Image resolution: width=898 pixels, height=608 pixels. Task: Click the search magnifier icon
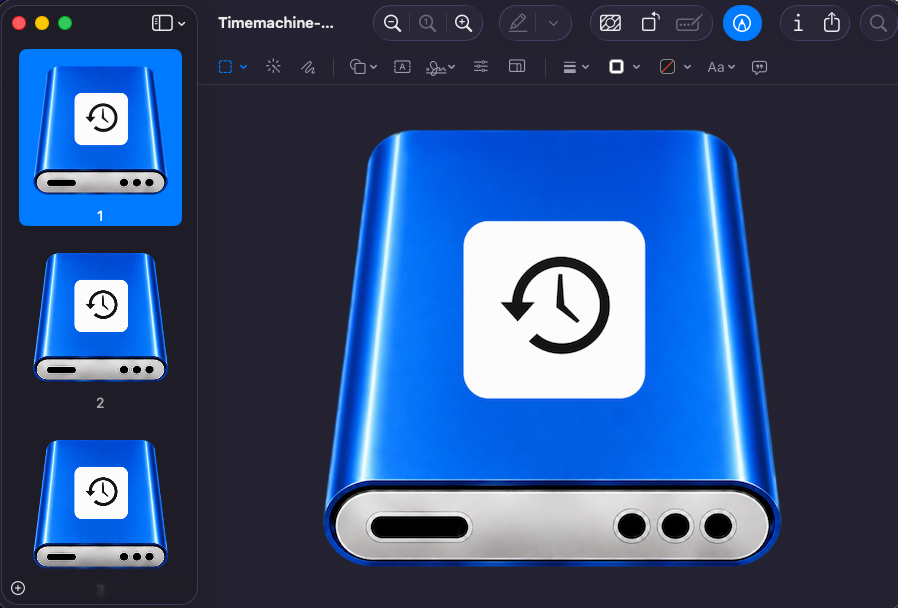coord(878,23)
